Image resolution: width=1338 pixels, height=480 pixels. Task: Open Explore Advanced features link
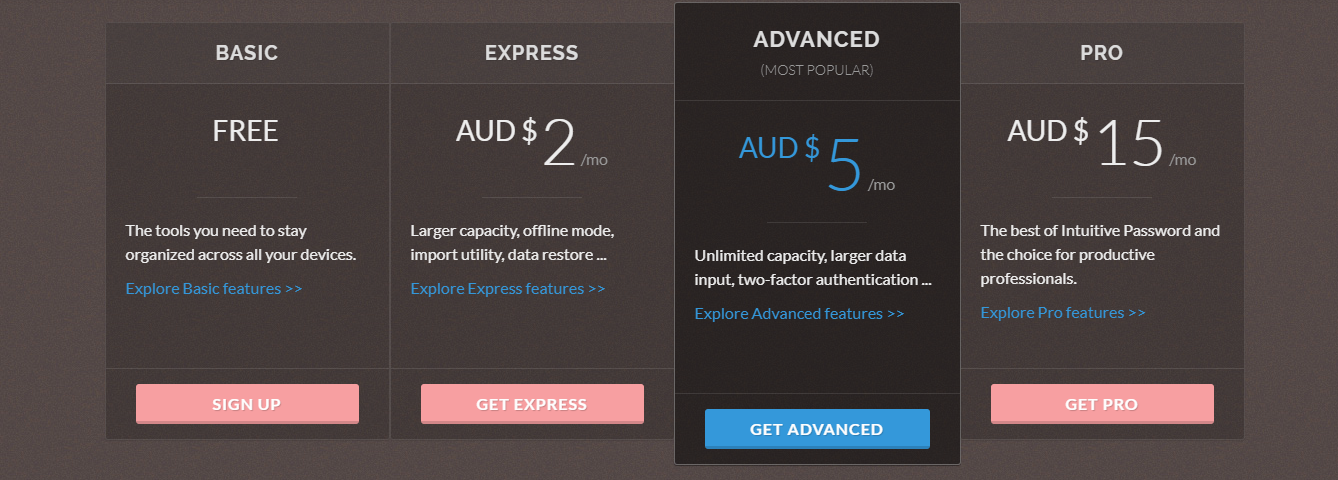click(x=799, y=314)
